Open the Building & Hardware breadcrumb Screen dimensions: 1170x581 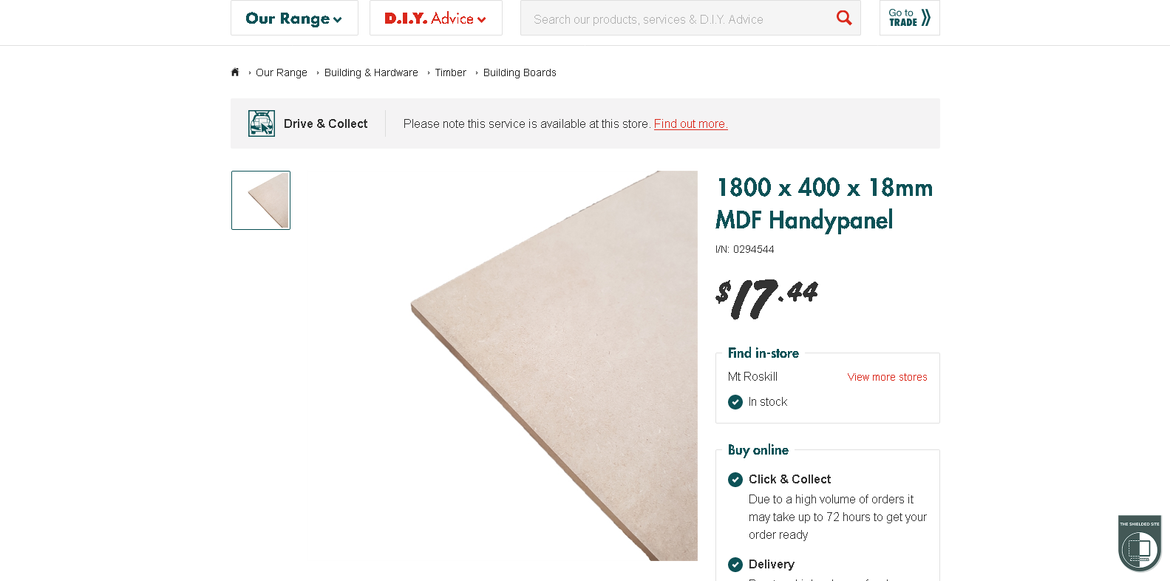(x=371, y=72)
